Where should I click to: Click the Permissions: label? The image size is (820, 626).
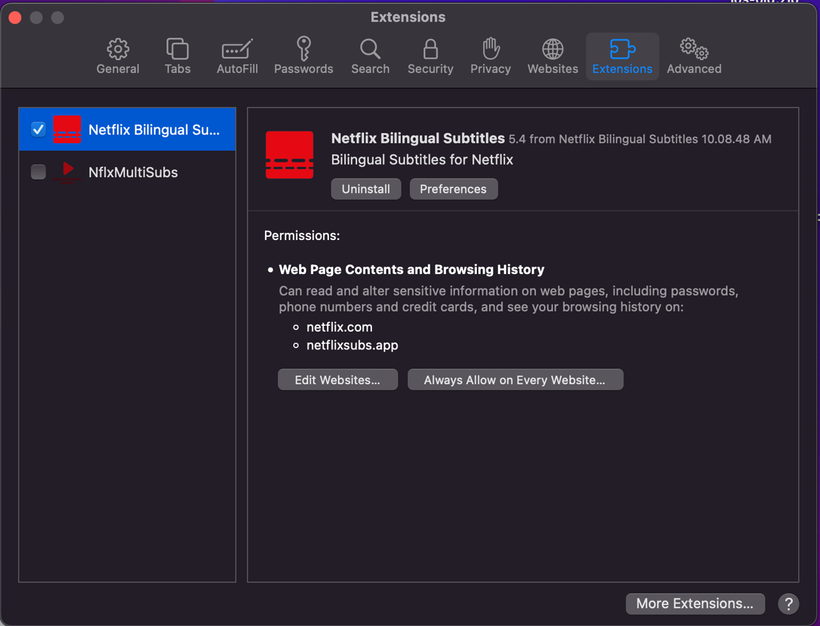[302, 236]
